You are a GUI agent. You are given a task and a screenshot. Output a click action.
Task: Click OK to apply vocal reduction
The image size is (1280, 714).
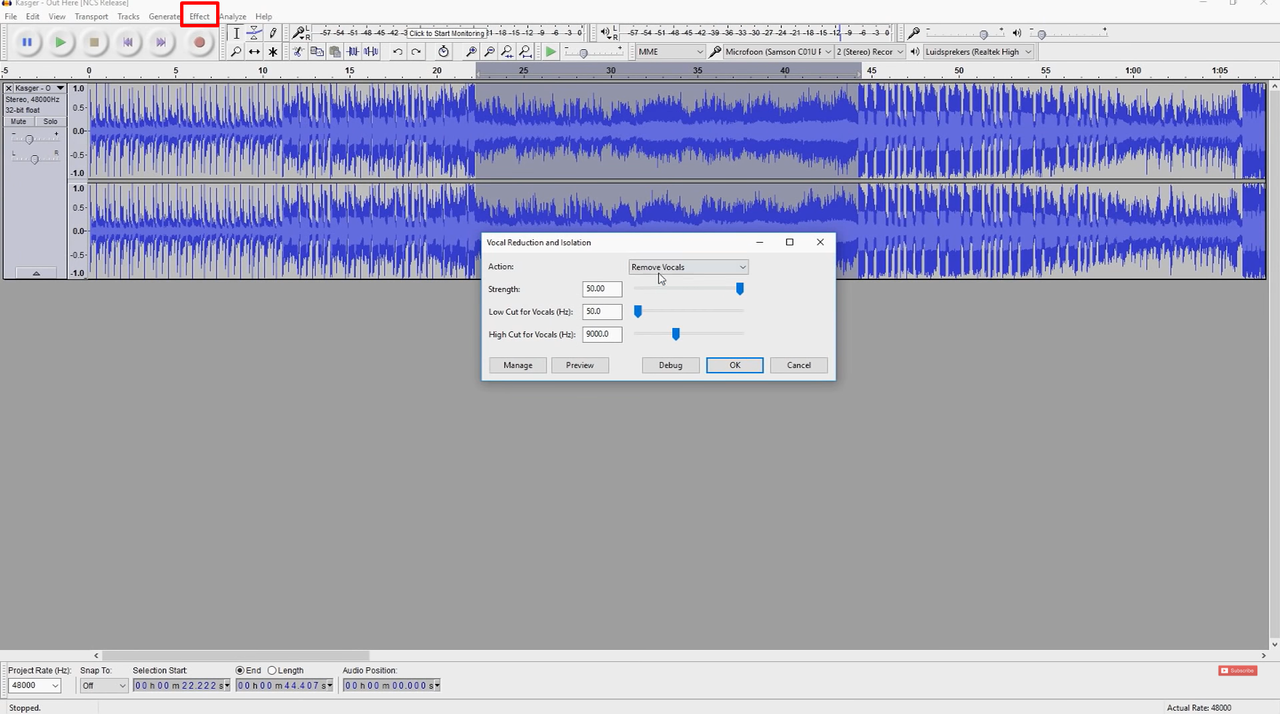[x=734, y=365]
